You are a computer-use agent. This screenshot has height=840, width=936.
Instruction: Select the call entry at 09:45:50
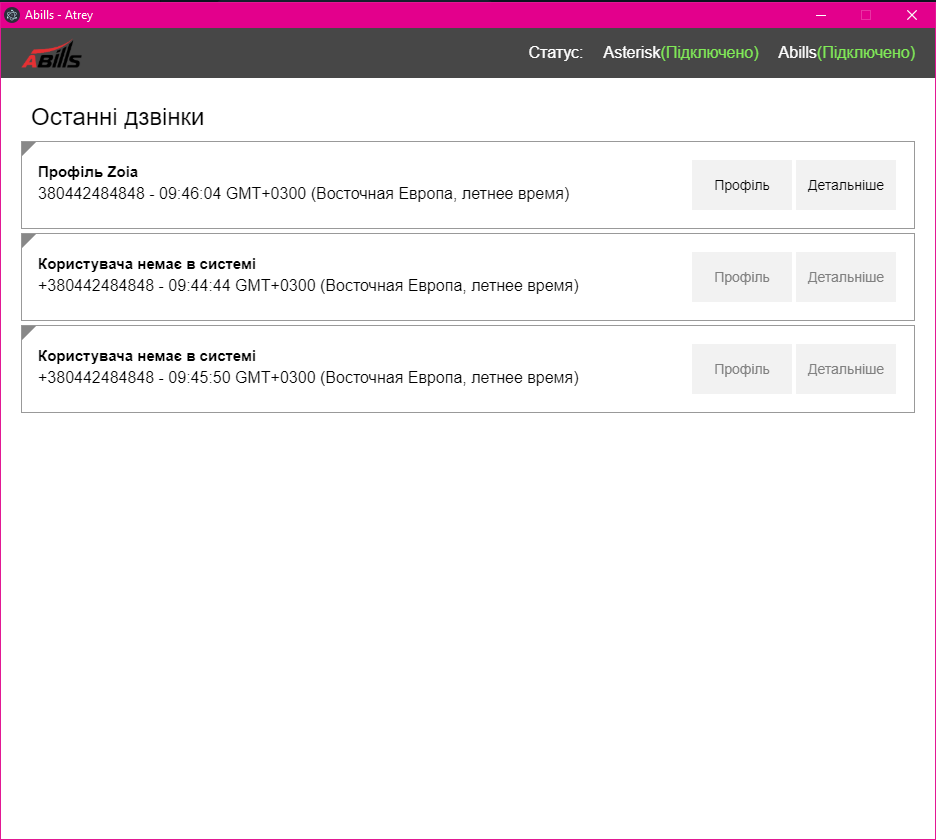click(x=308, y=378)
